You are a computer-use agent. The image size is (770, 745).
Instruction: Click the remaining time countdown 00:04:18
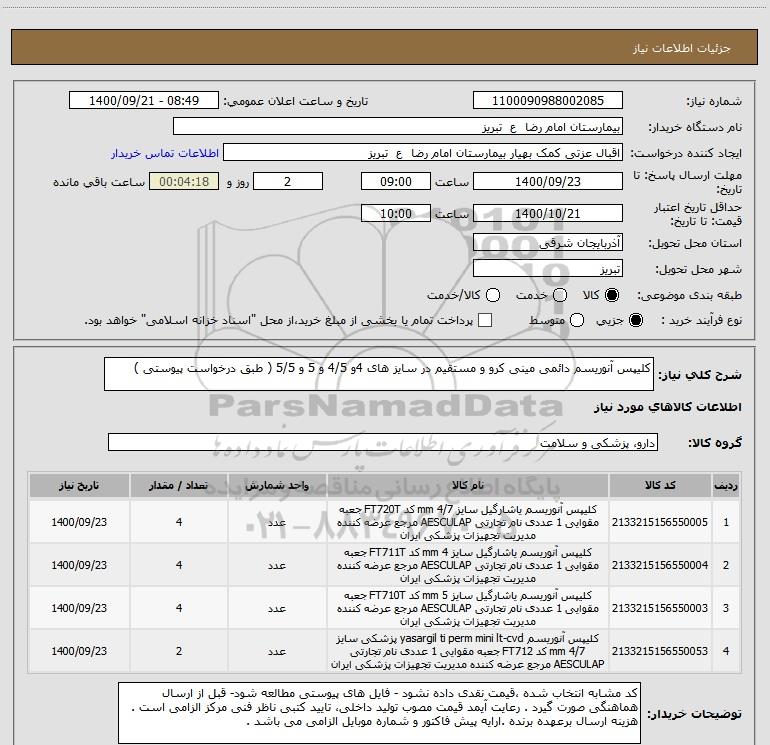184,181
